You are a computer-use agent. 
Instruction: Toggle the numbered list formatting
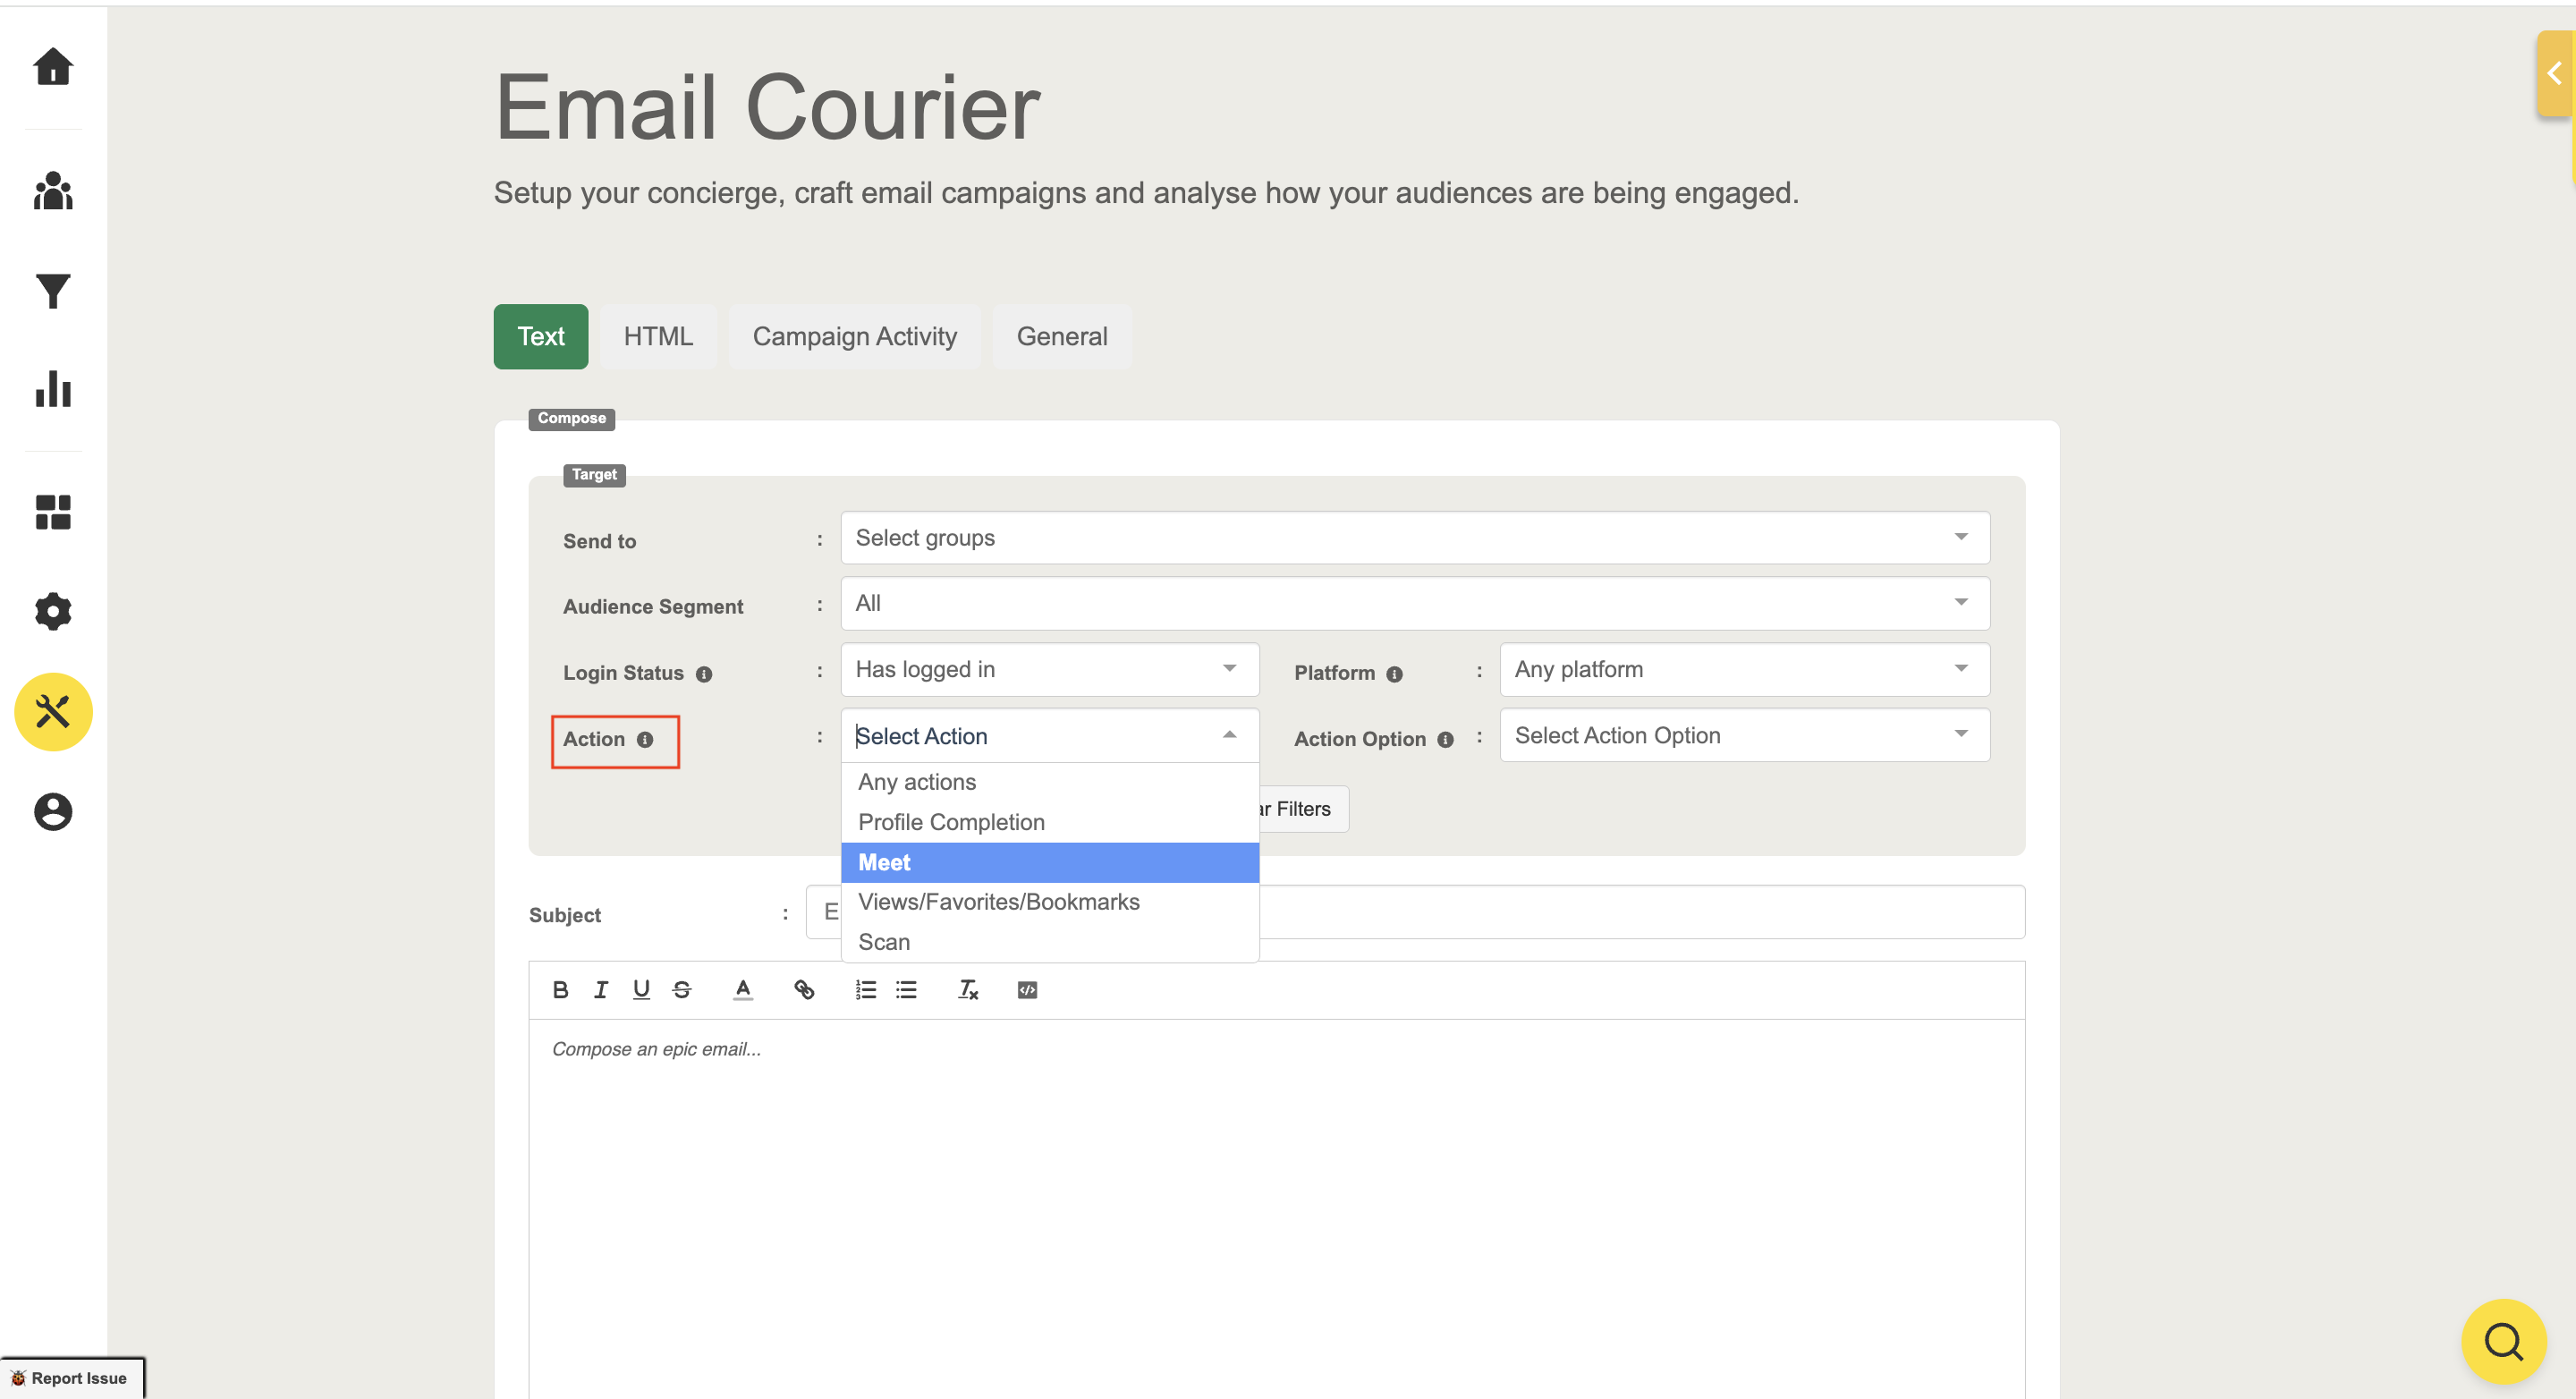[865, 990]
